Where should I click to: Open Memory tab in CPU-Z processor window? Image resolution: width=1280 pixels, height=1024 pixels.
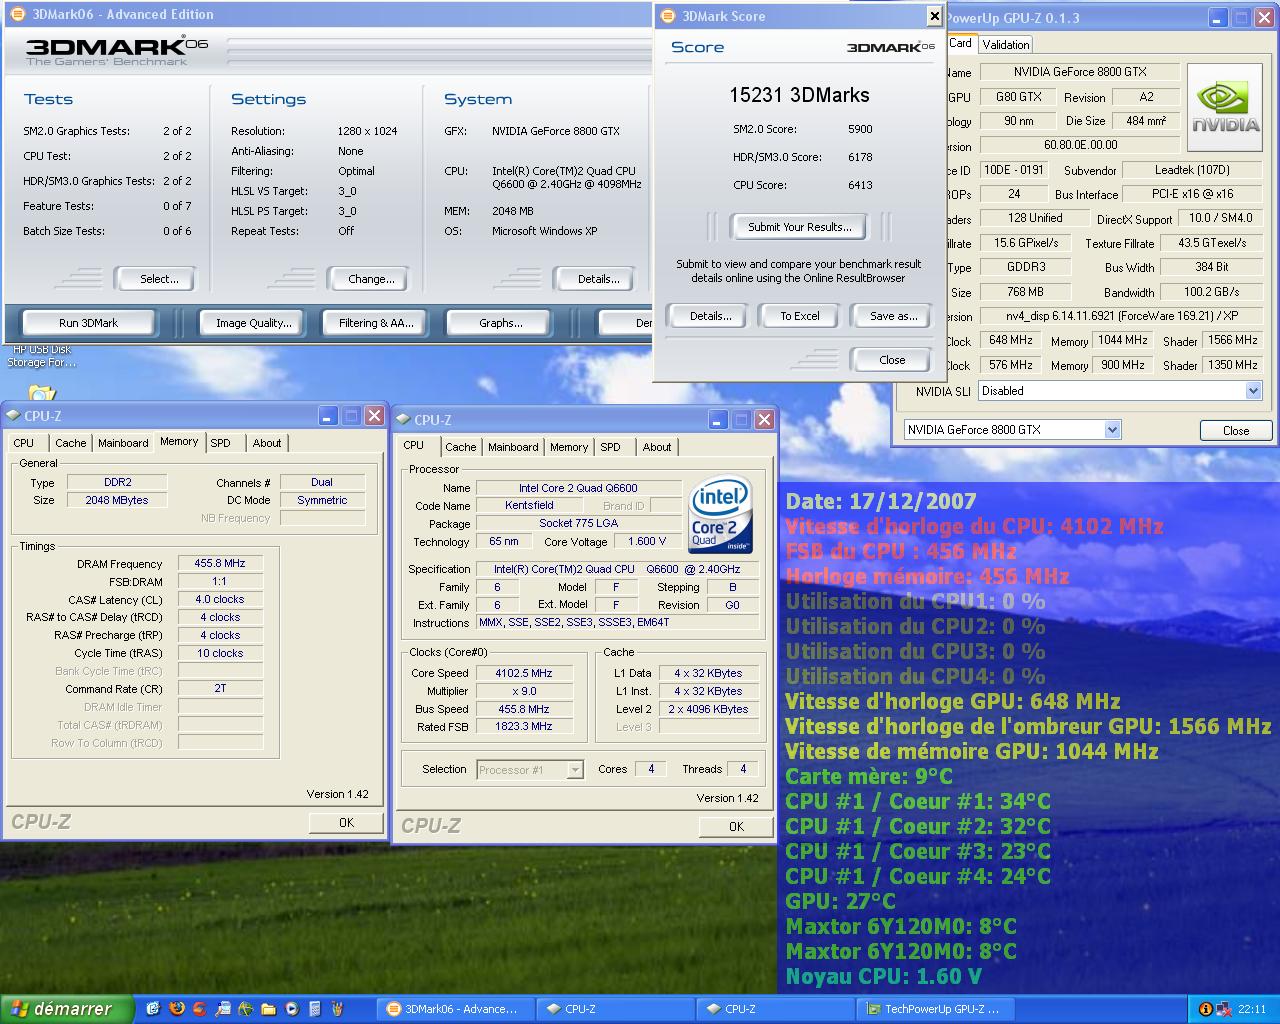click(568, 447)
